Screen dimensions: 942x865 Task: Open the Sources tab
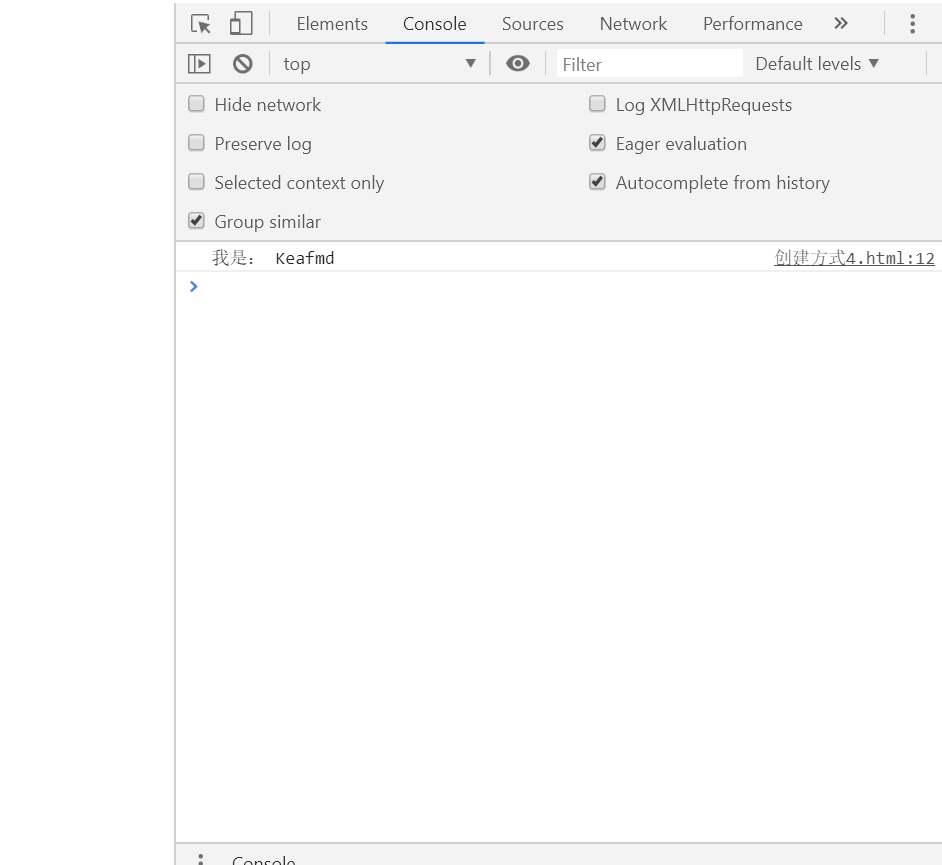(532, 24)
